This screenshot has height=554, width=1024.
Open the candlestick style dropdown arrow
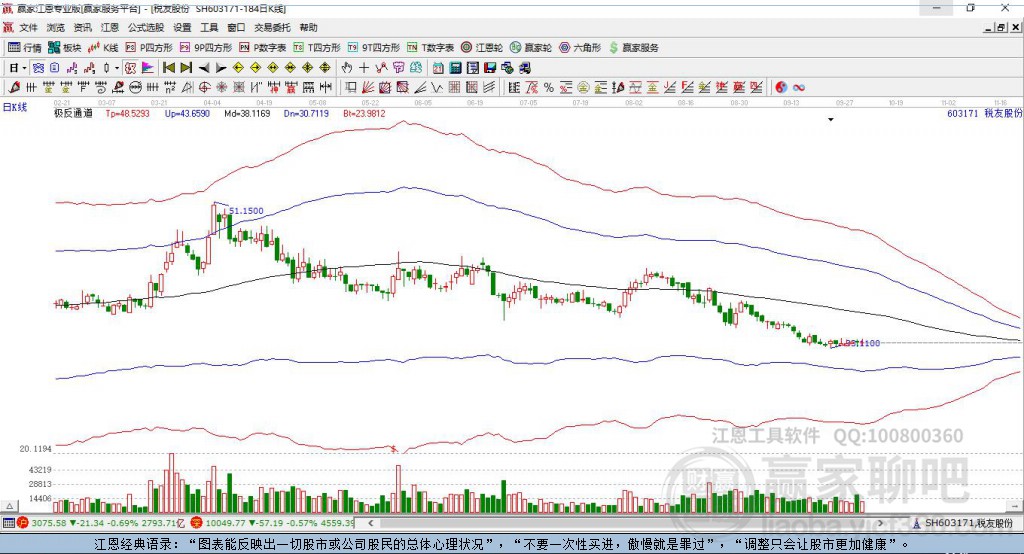pyautogui.click(x=117, y=68)
